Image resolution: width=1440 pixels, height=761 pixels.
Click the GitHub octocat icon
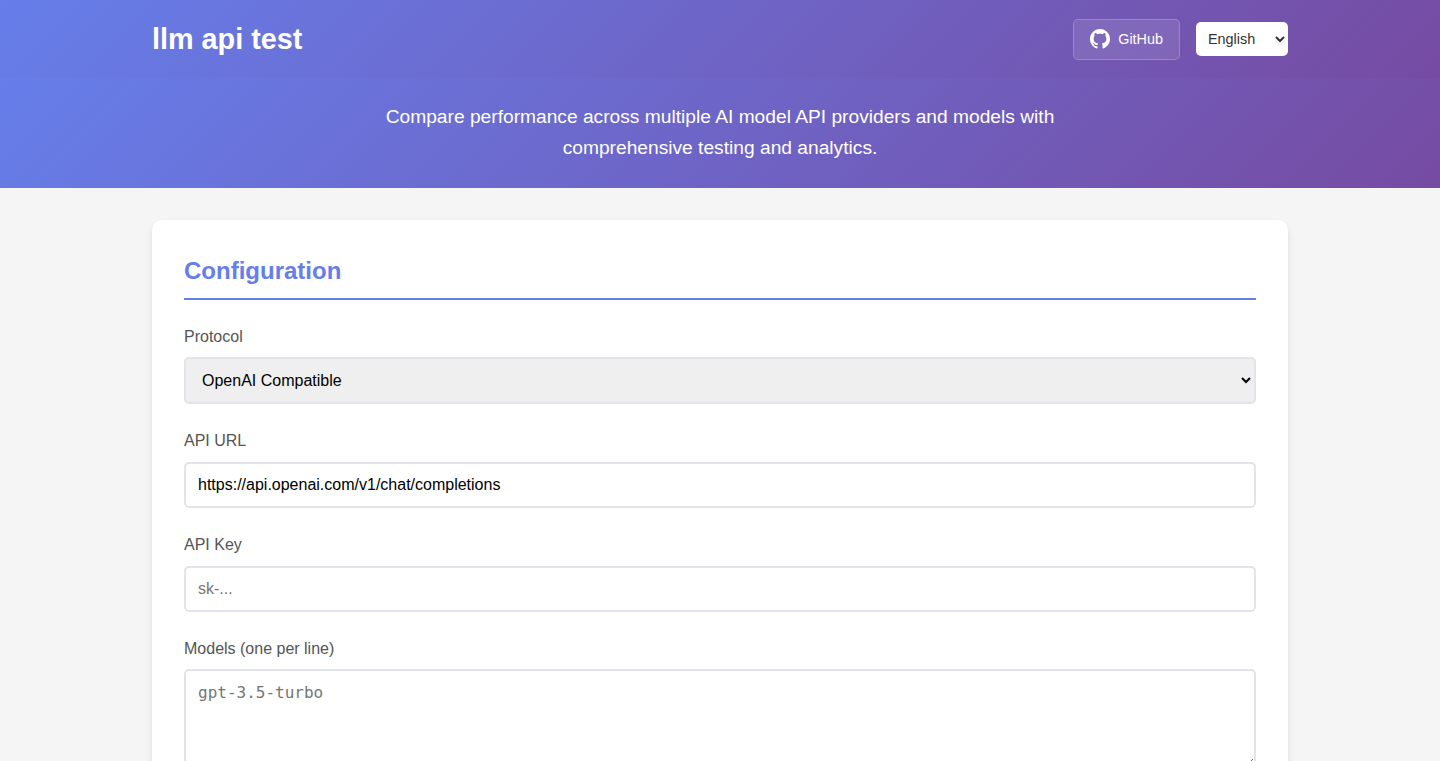pyautogui.click(x=1100, y=39)
